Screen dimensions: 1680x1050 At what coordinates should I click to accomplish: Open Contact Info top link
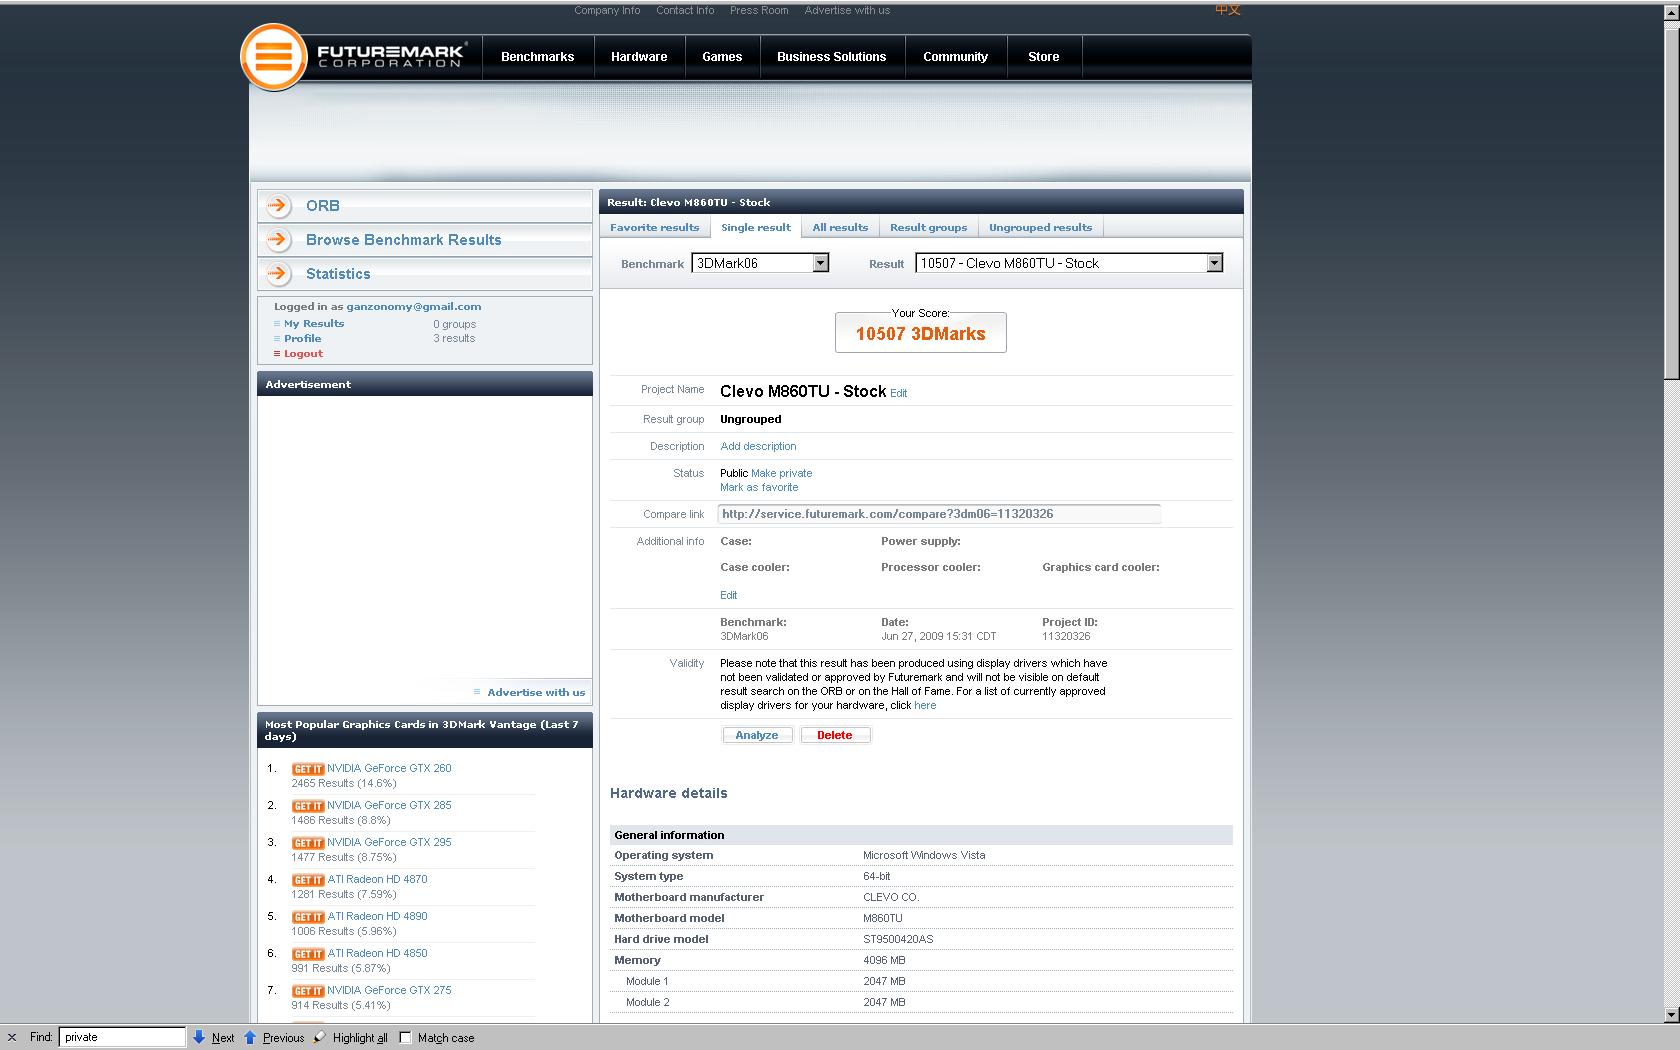click(685, 10)
